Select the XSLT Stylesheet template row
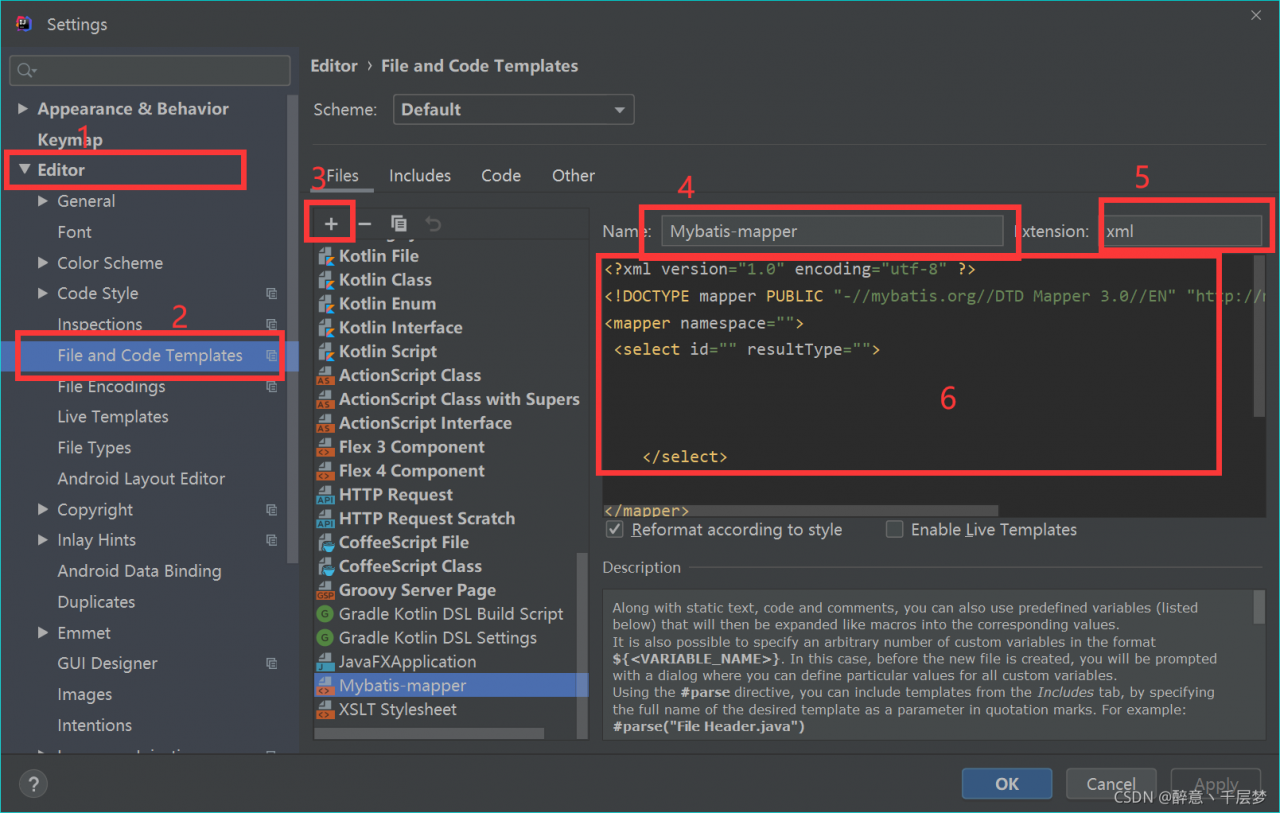 [451, 710]
